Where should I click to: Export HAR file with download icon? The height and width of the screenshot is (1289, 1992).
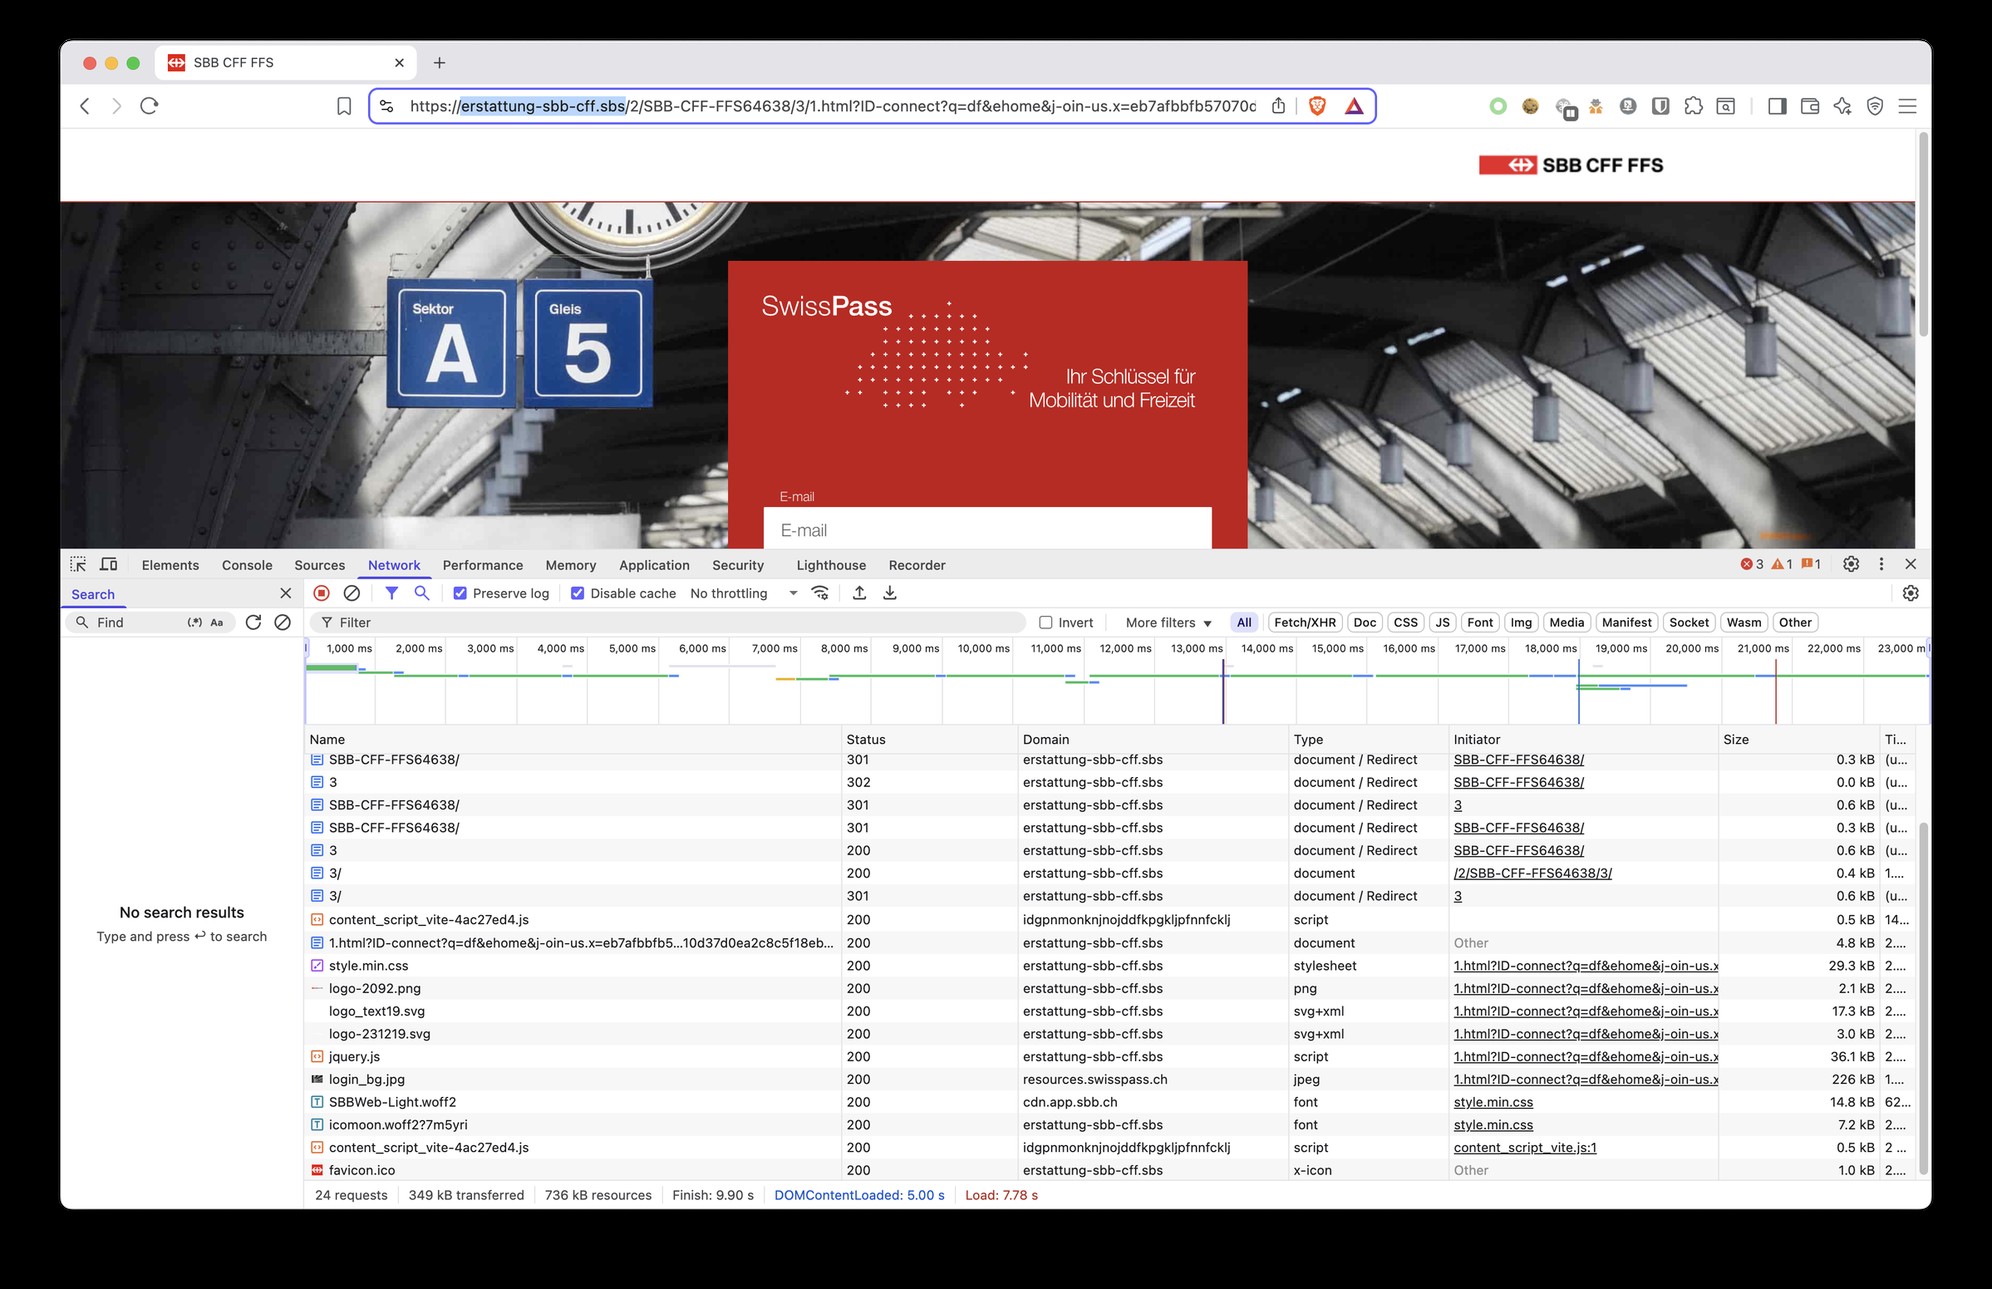tap(889, 593)
